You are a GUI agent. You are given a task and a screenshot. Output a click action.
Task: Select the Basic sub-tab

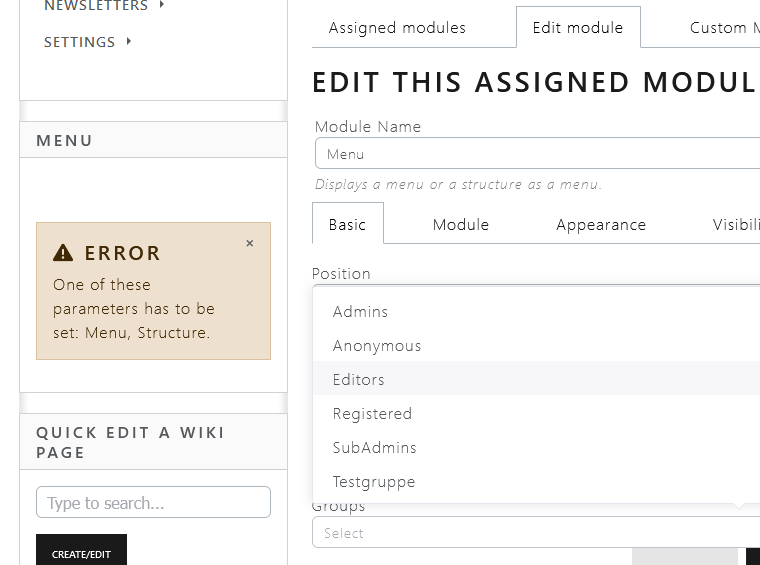click(348, 224)
